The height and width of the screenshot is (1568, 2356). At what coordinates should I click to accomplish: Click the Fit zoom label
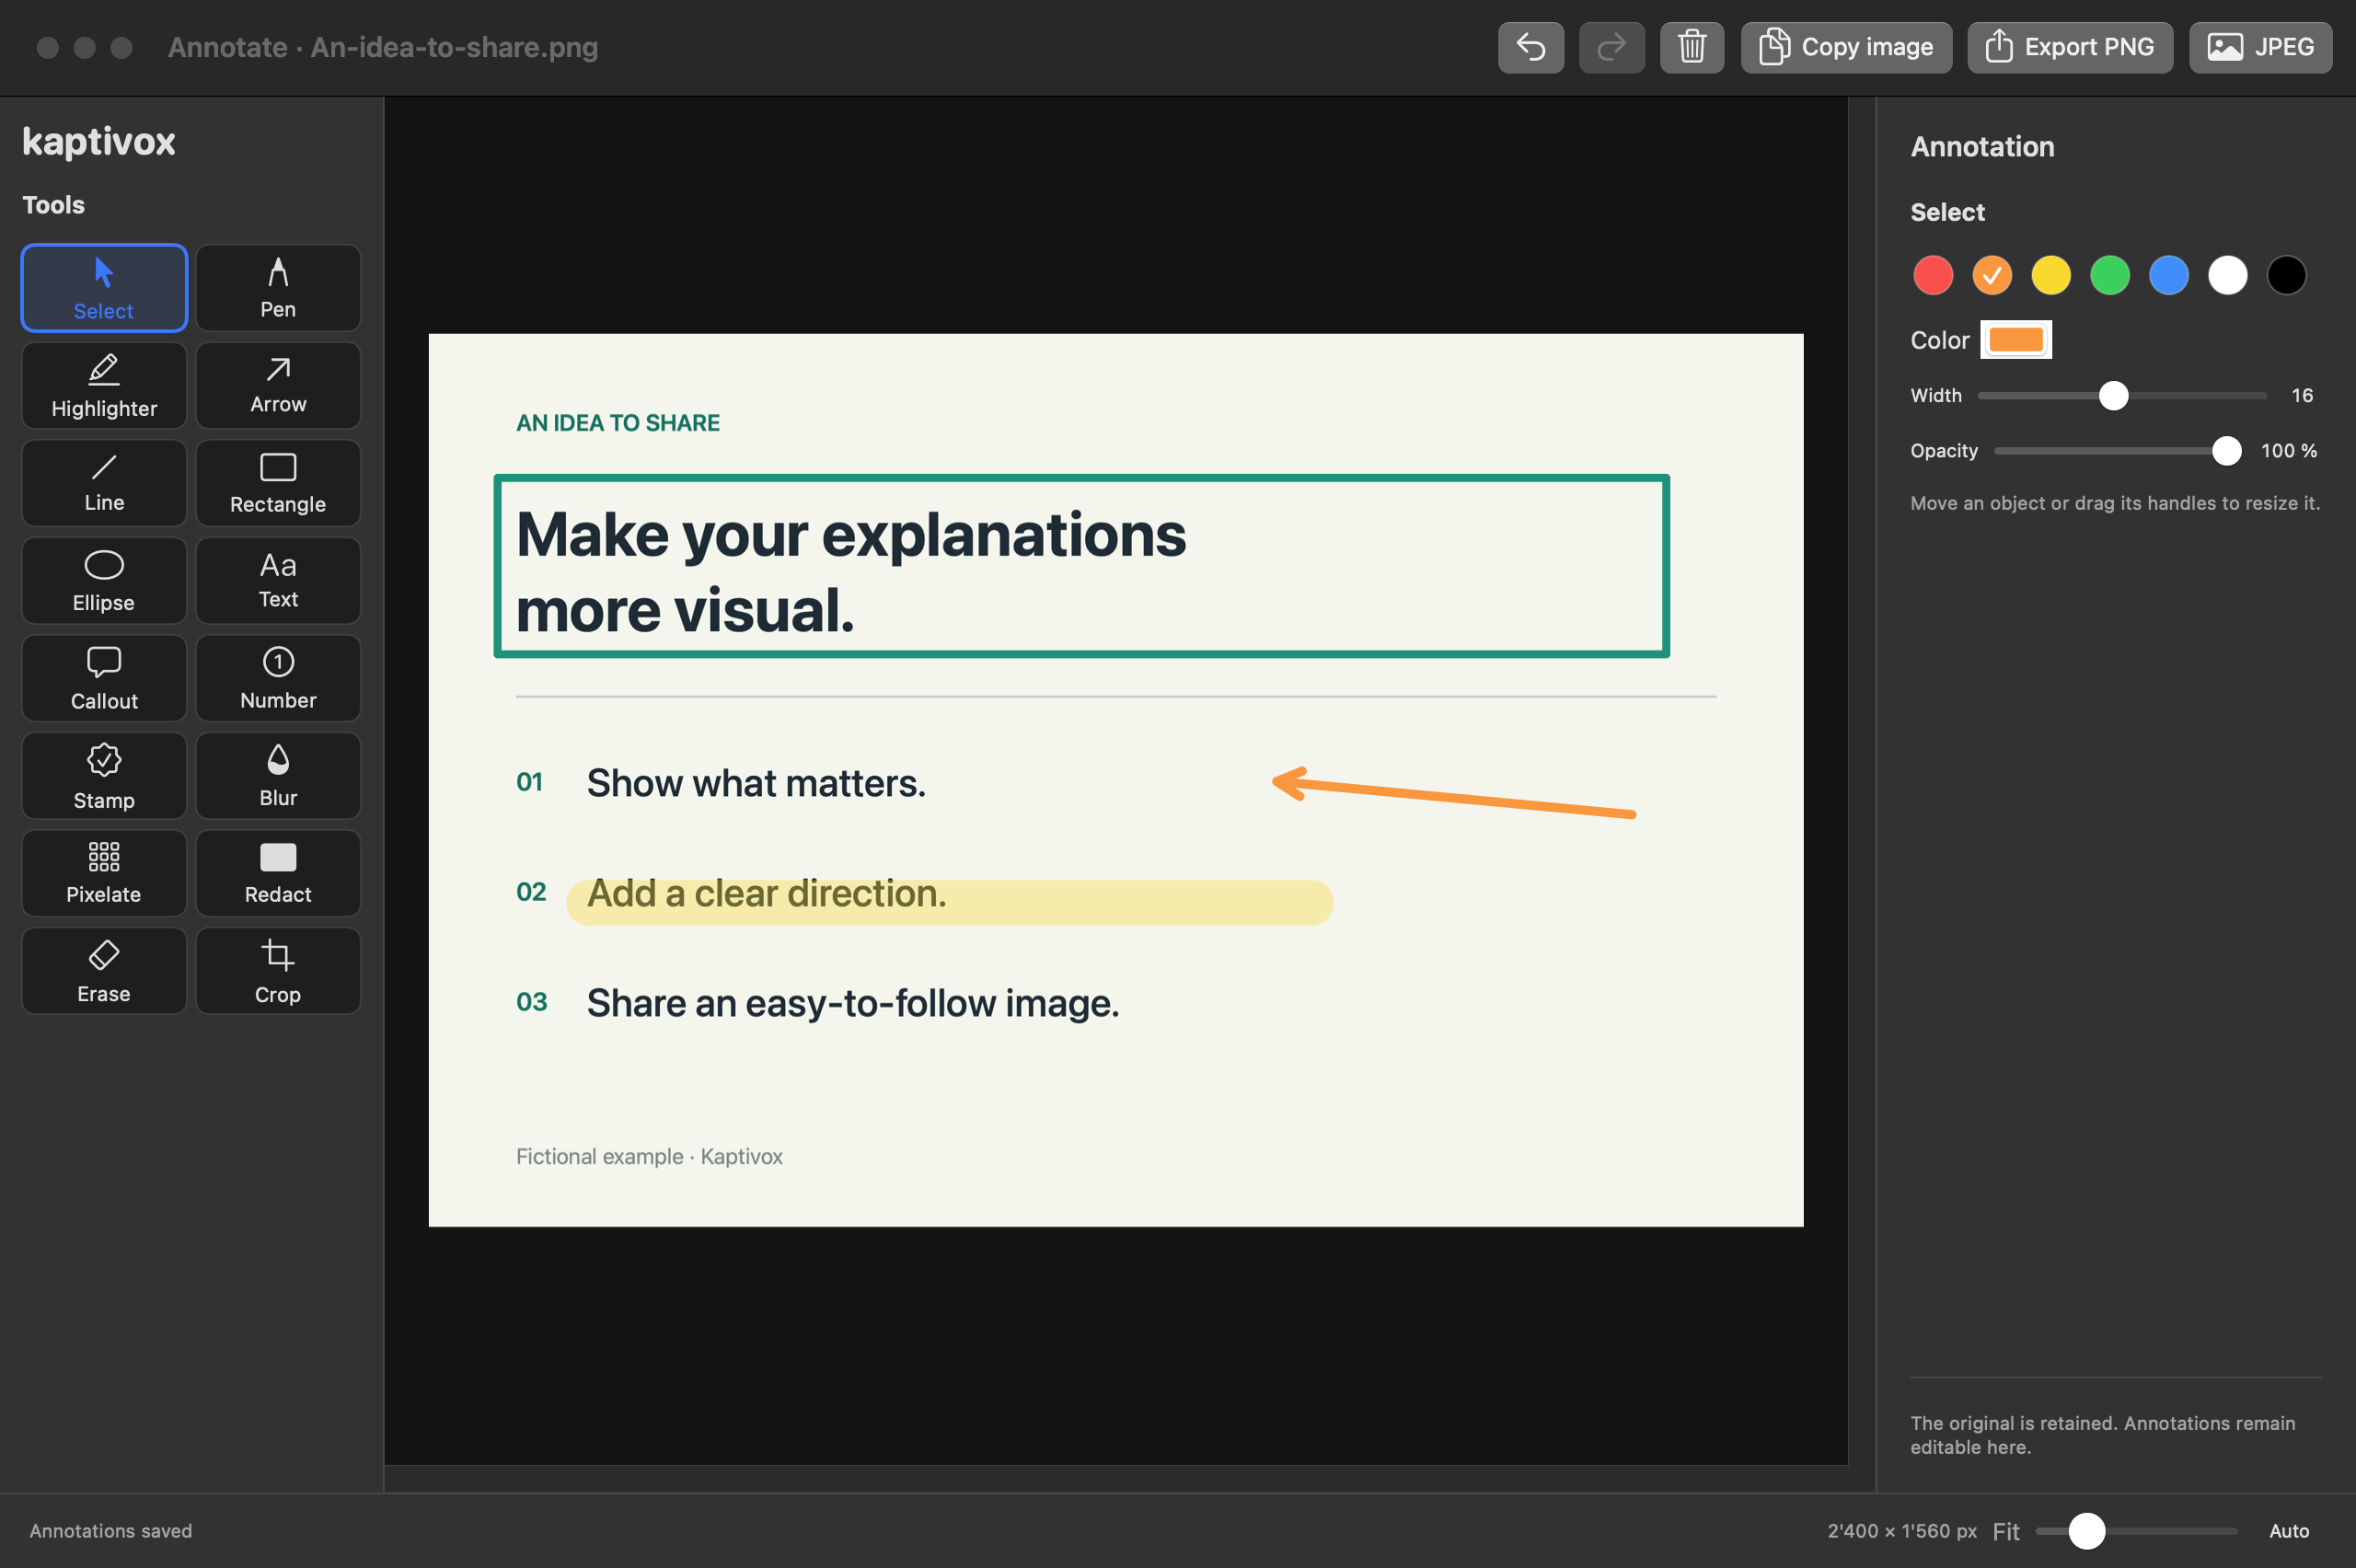pos(2005,1531)
